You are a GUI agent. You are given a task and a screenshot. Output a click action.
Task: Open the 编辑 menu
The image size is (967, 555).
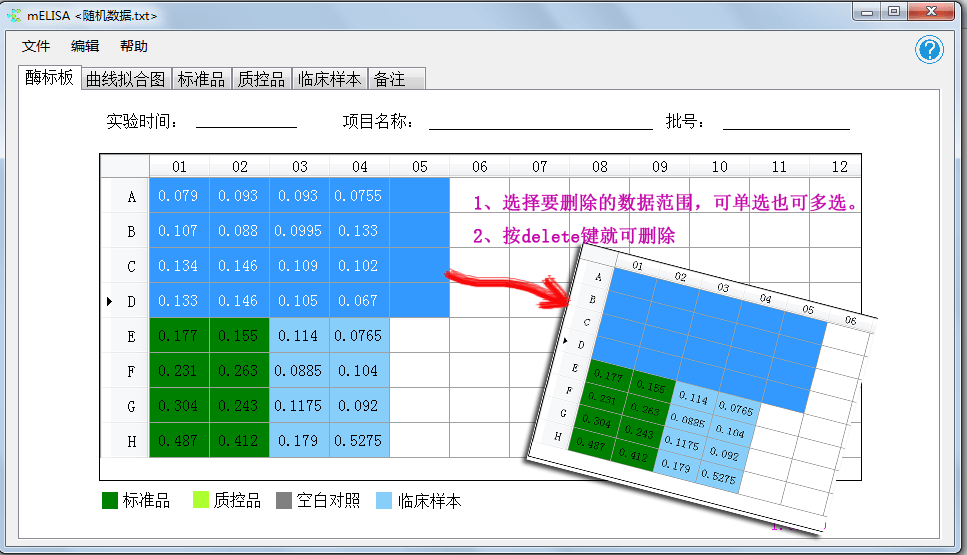pyautogui.click(x=85, y=46)
